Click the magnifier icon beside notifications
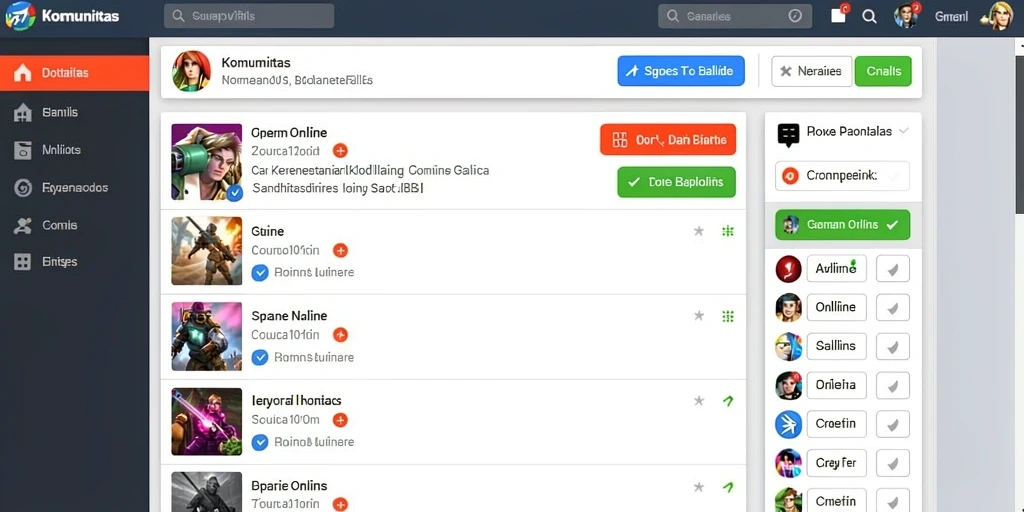 pos(869,16)
